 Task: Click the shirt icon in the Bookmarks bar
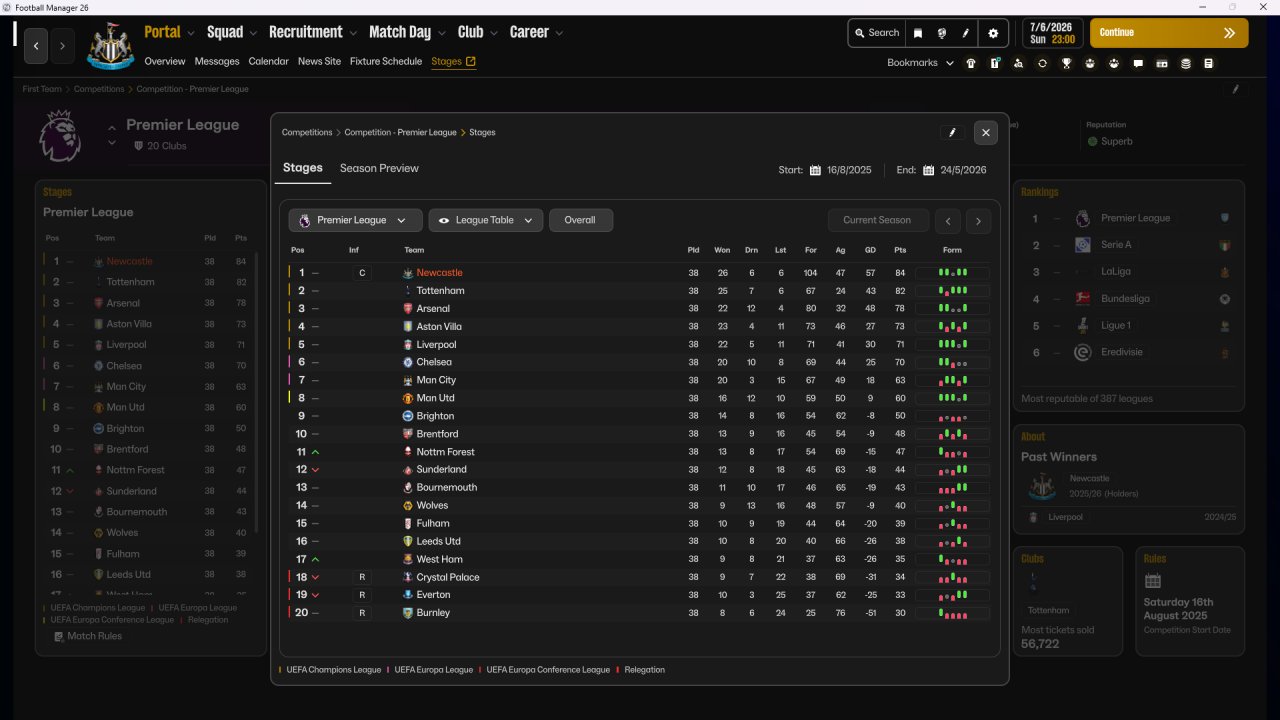tap(970, 63)
